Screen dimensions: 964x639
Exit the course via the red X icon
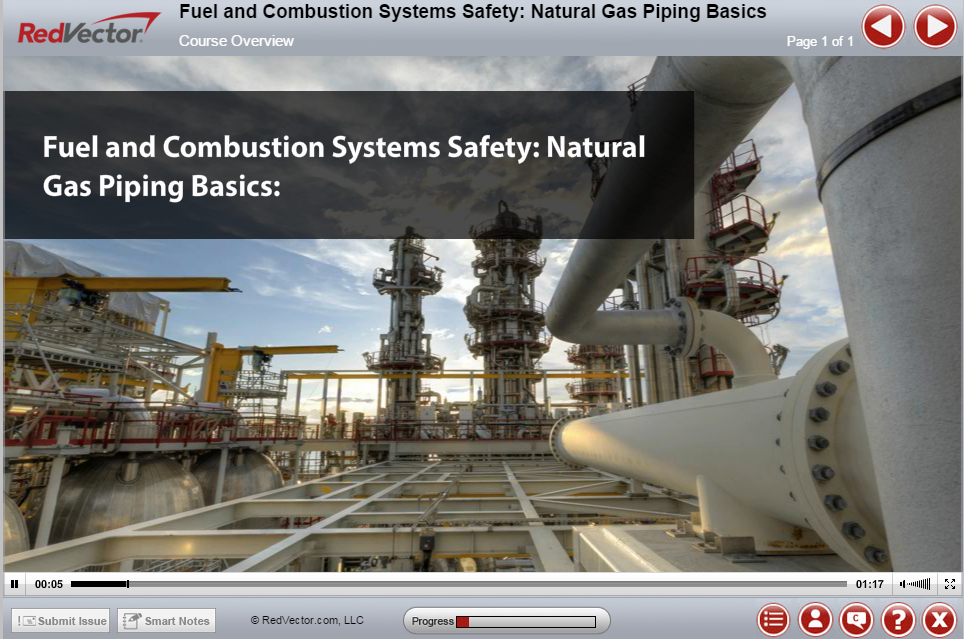[x=938, y=620]
